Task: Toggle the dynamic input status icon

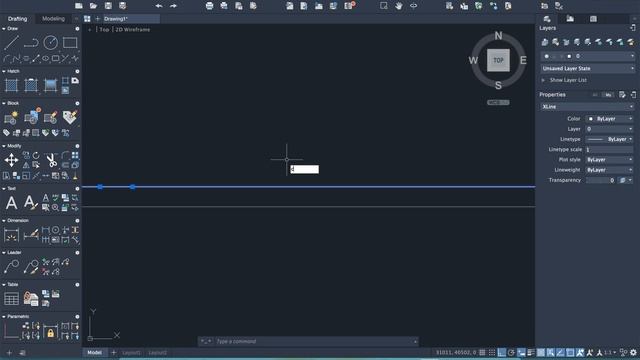Action: (521, 352)
